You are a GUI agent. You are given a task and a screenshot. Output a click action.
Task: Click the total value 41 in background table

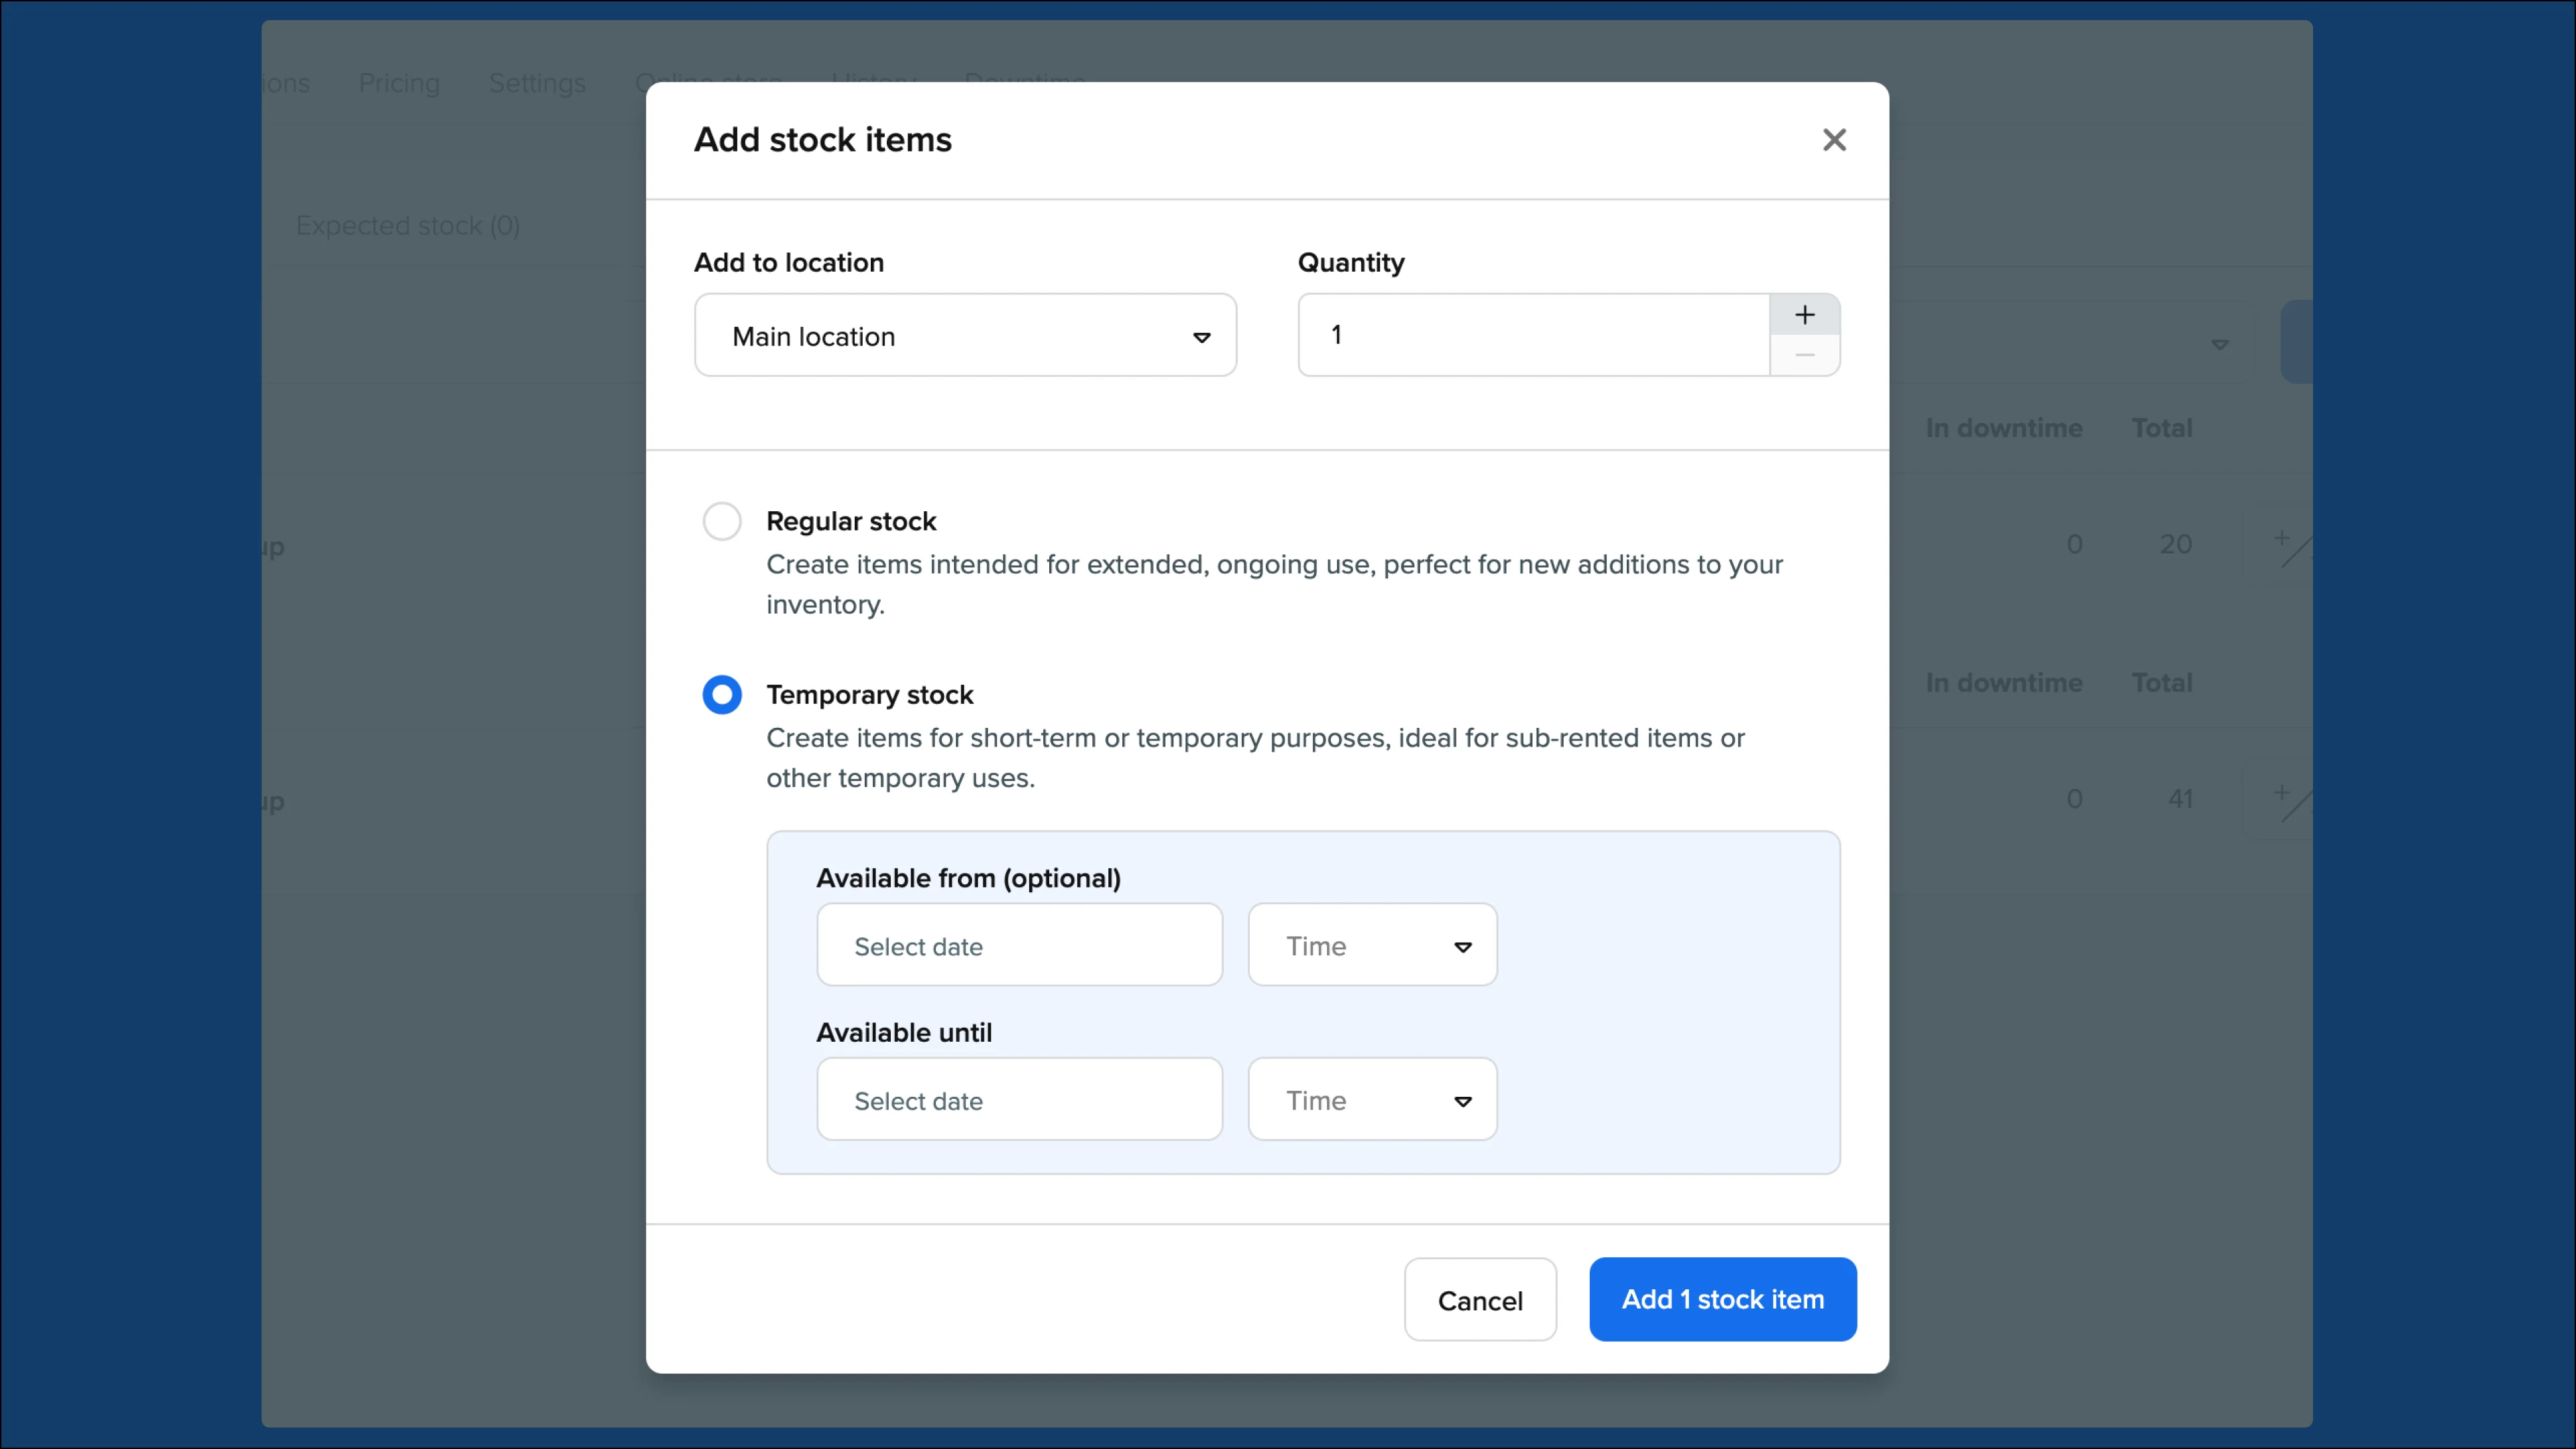point(2180,799)
